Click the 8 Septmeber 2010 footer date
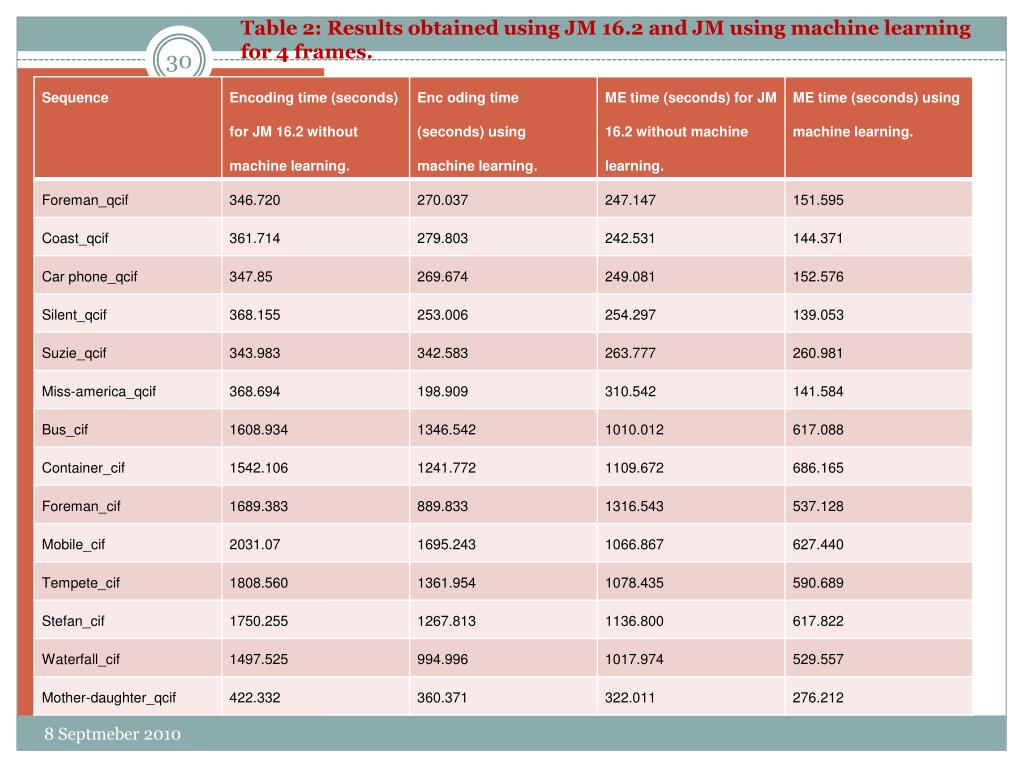This screenshot has height=768, width=1024. point(112,734)
